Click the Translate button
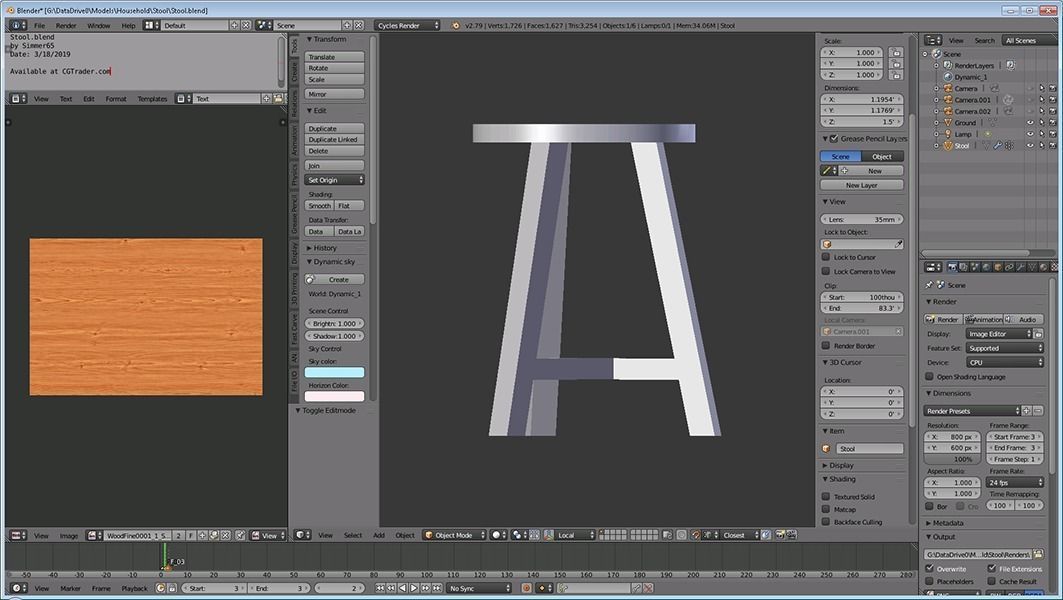1063x600 pixels. tap(334, 57)
